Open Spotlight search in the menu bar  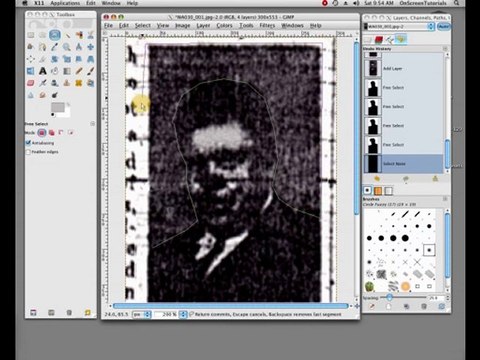point(456,3)
